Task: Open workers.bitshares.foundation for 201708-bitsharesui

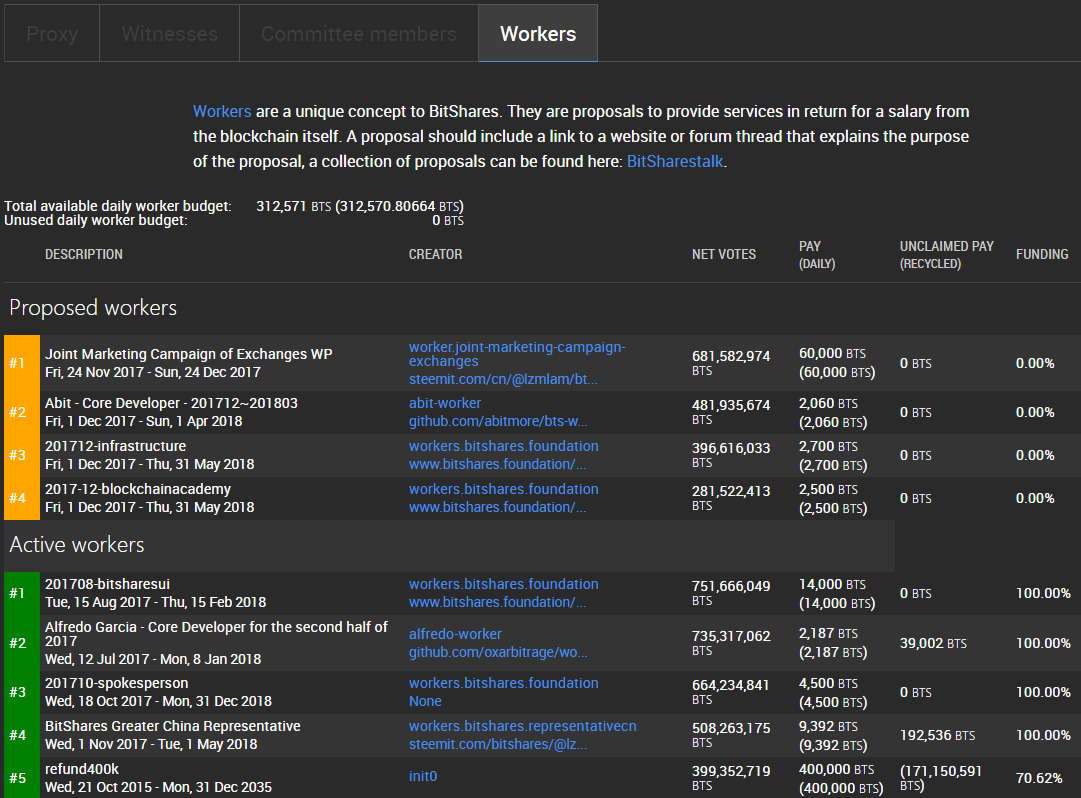Action: pos(503,584)
